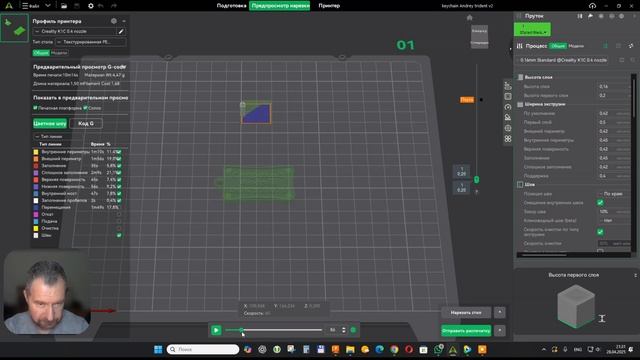
Task: Open the Creality K1C 0.4 nozzle printer dropdown
Action: (x=75, y=31)
